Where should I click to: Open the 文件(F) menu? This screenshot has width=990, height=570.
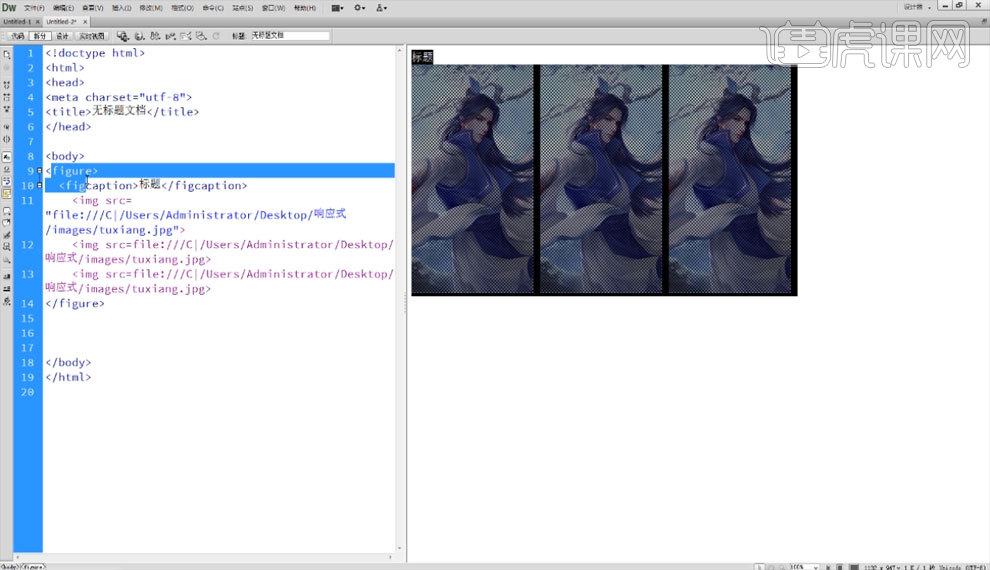pos(34,8)
